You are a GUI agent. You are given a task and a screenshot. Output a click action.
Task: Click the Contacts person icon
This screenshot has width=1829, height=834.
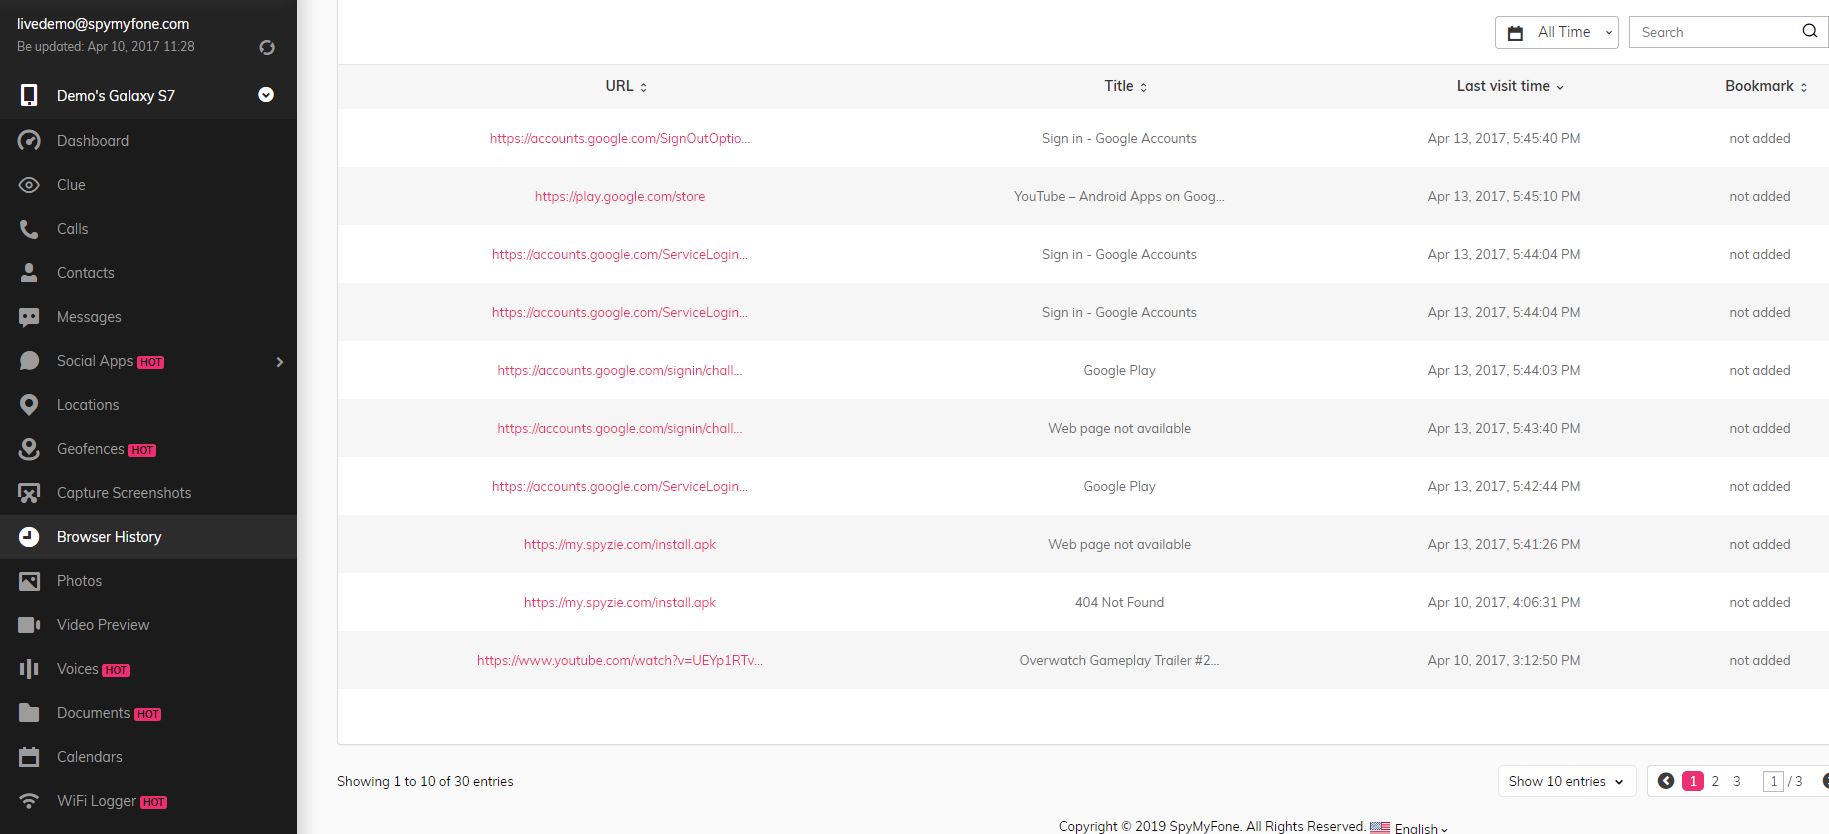click(29, 272)
